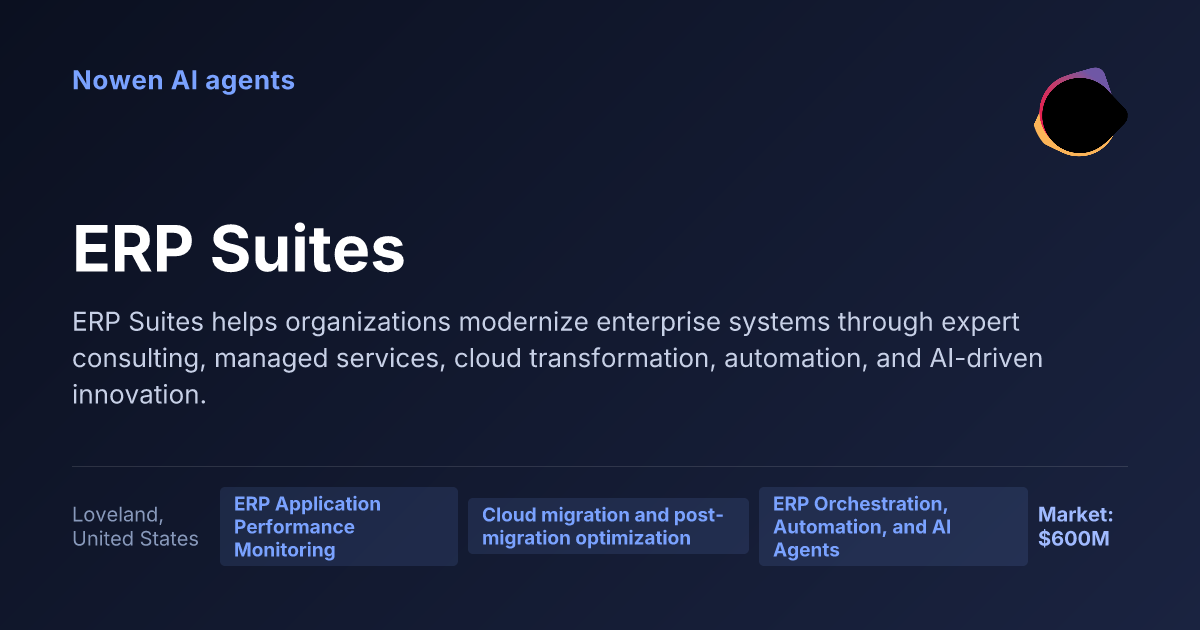
Task: Click the ERP Suites description paragraph
Action: 558,358
